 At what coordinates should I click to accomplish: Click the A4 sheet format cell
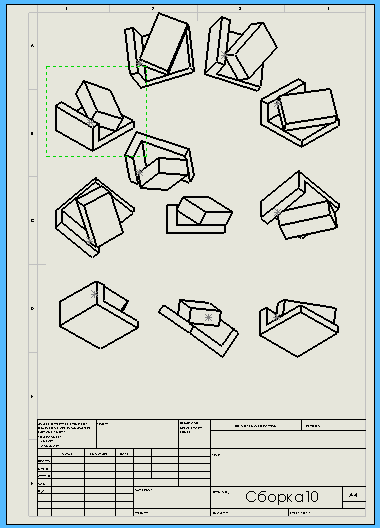(353, 495)
